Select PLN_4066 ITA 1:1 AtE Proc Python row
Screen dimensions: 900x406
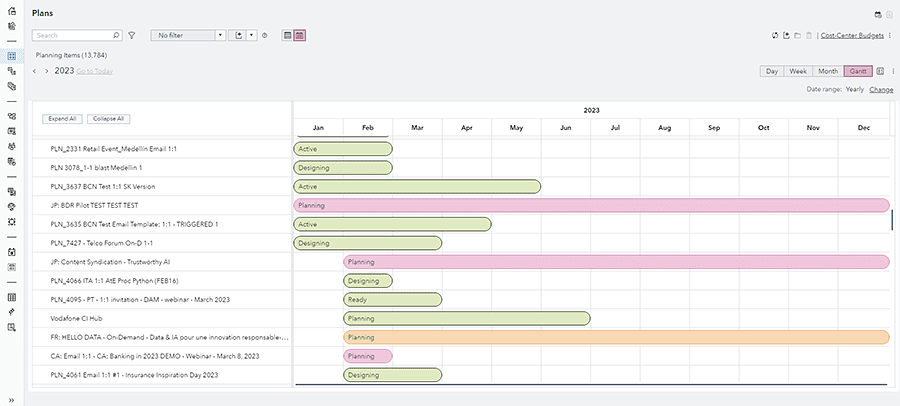(162, 281)
